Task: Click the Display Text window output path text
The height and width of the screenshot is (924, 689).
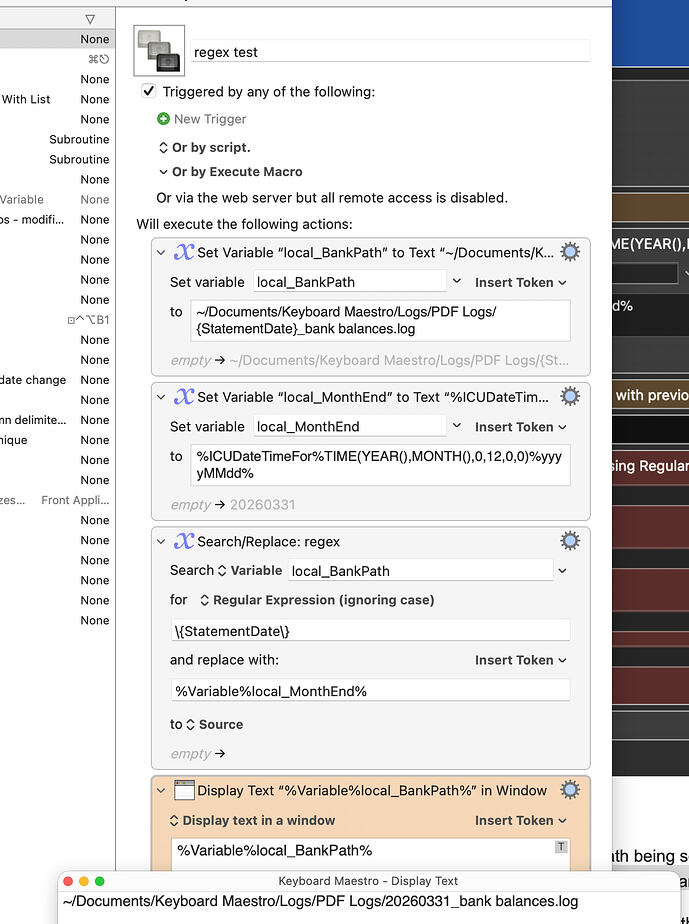Action: click(x=320, y=901)
